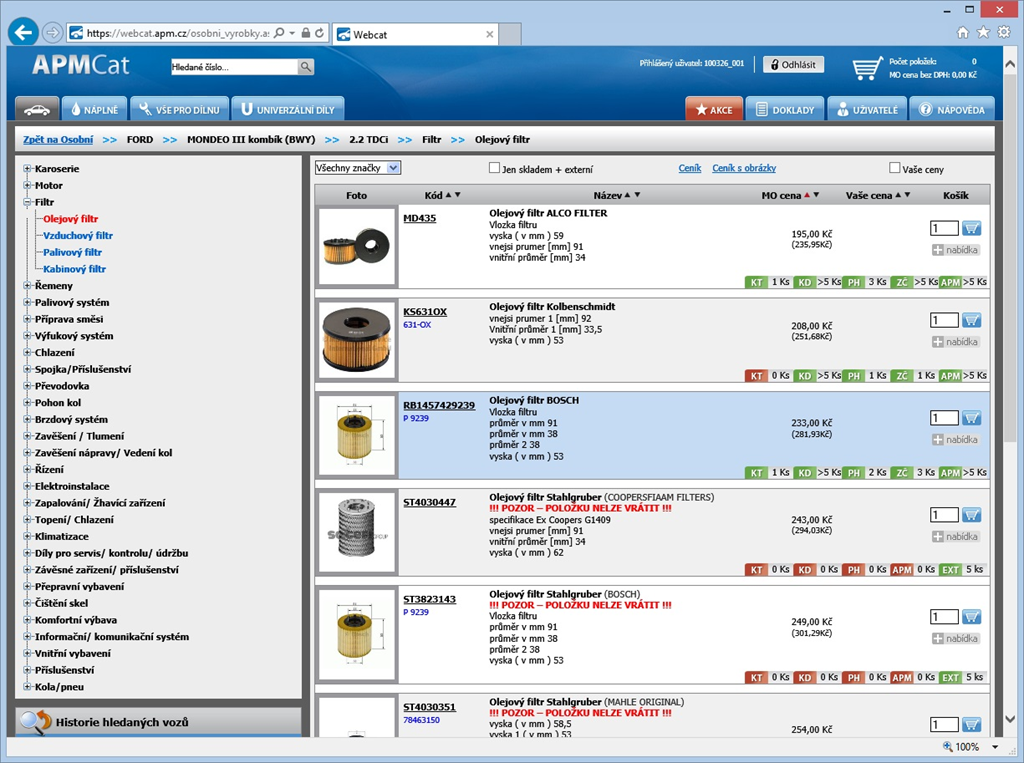Open the Všechny značky dropdown
This screenshot has width=1024, height=763.
[358, 168]
